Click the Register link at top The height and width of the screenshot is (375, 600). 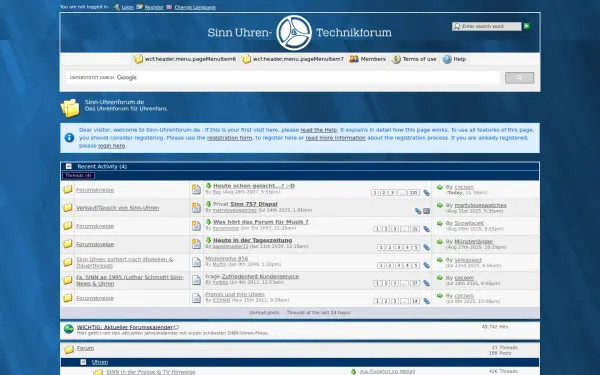click(x=154, y=7)
